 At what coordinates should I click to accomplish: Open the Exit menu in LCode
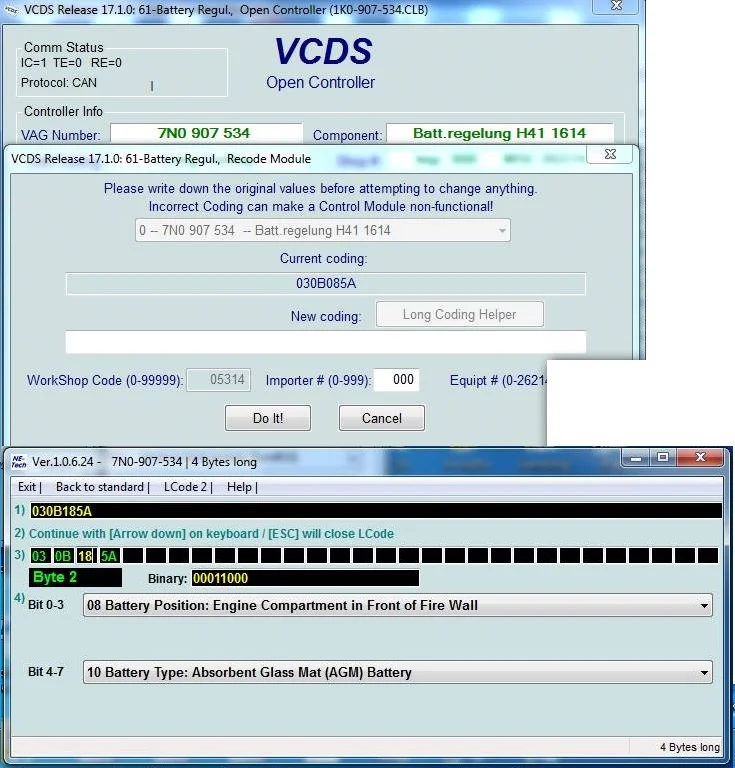tap(27, 487)
